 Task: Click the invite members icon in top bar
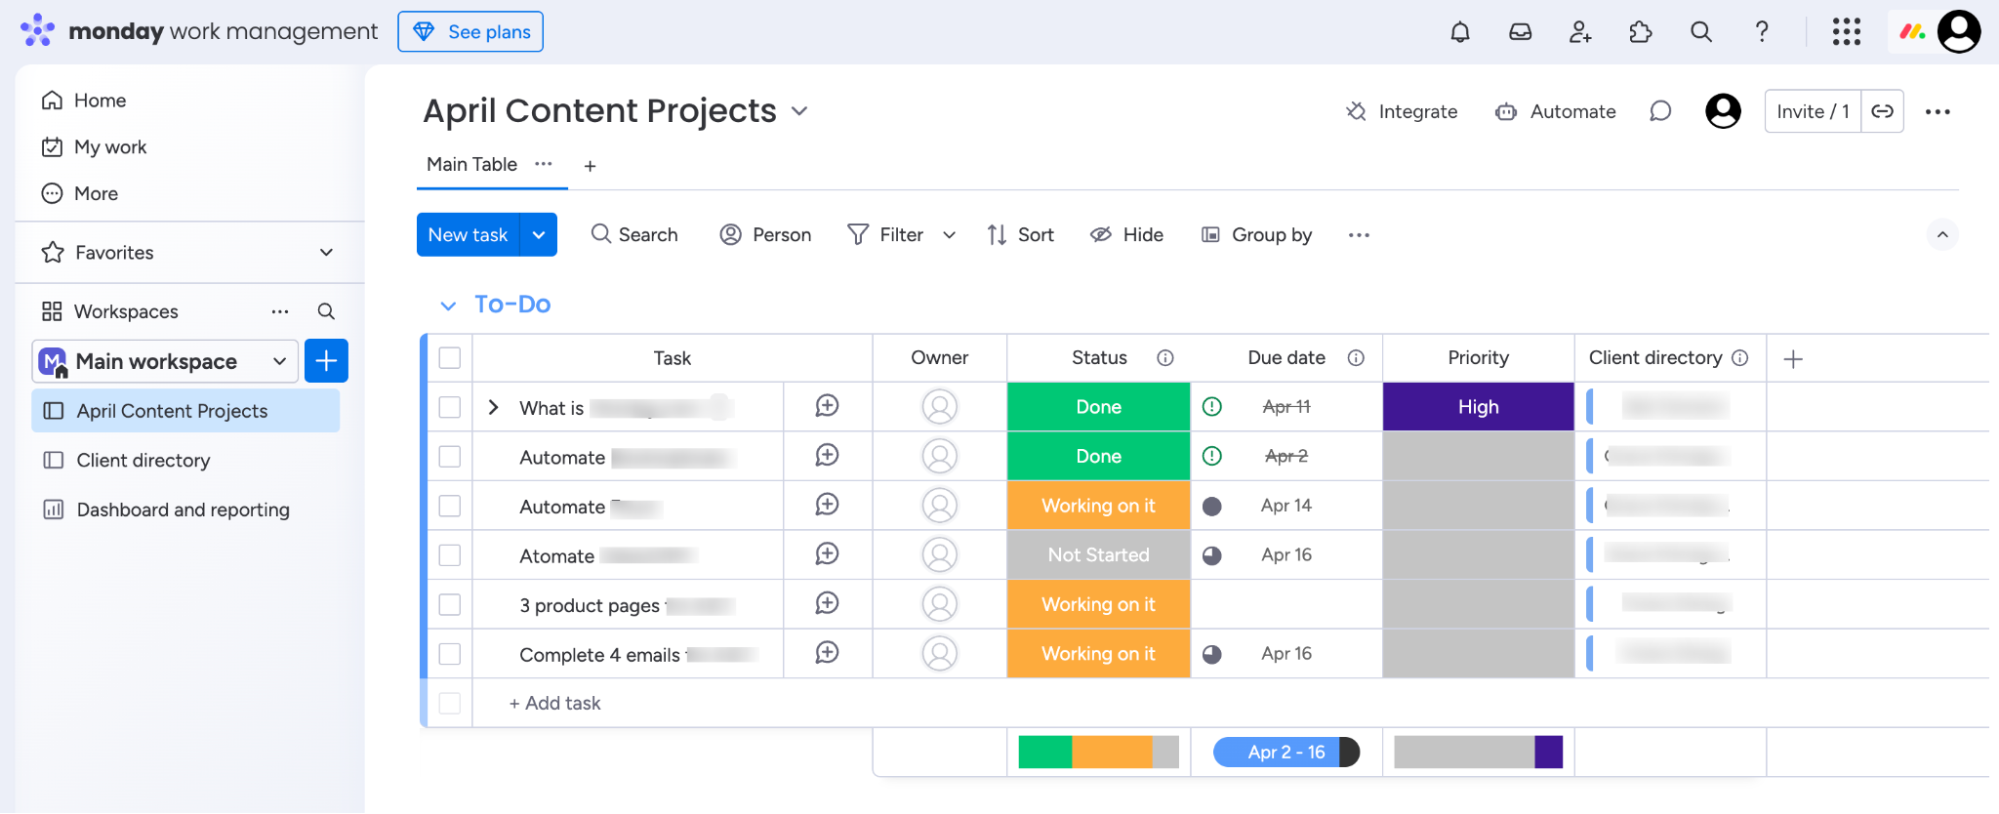click(x=1580, y=32)
